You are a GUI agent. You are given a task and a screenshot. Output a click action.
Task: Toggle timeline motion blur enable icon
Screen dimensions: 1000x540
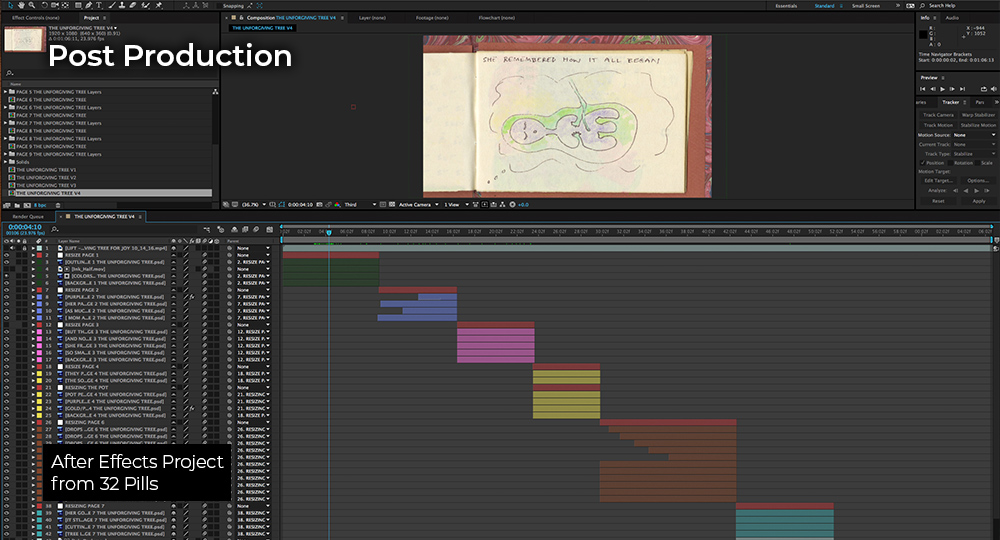(x=256, y=229)
